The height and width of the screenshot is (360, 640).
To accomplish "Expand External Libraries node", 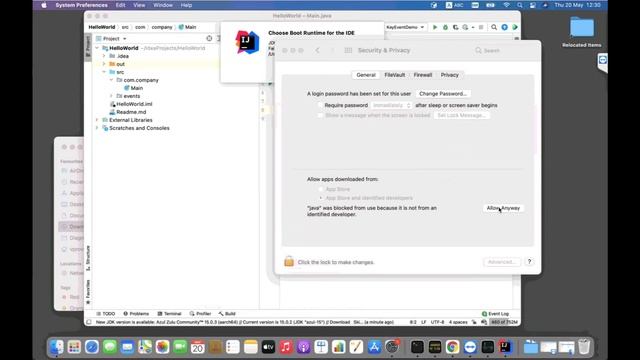I will click(x=97, y=120).
